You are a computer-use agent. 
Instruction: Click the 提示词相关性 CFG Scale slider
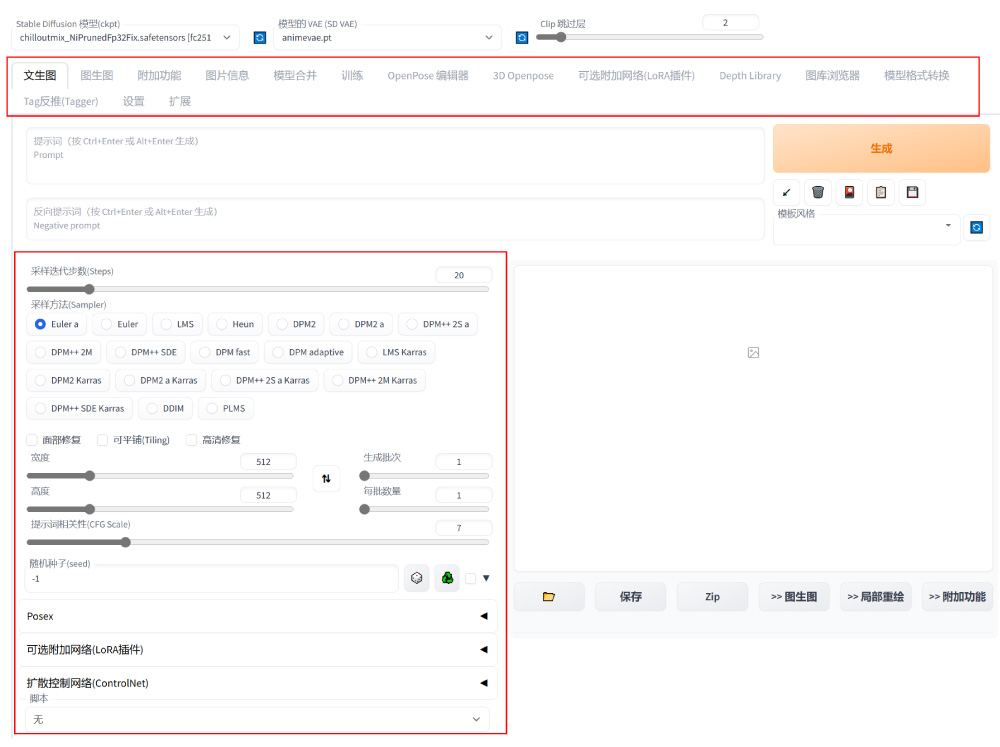258,542
